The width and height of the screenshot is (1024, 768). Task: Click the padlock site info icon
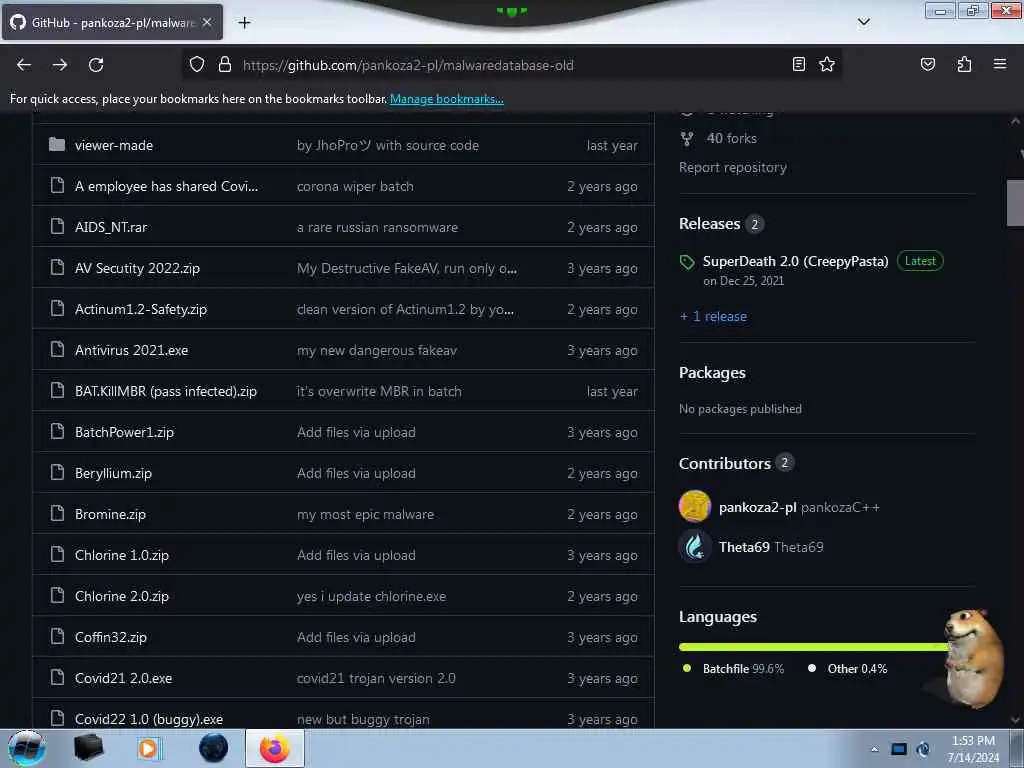tap(225, 65)
